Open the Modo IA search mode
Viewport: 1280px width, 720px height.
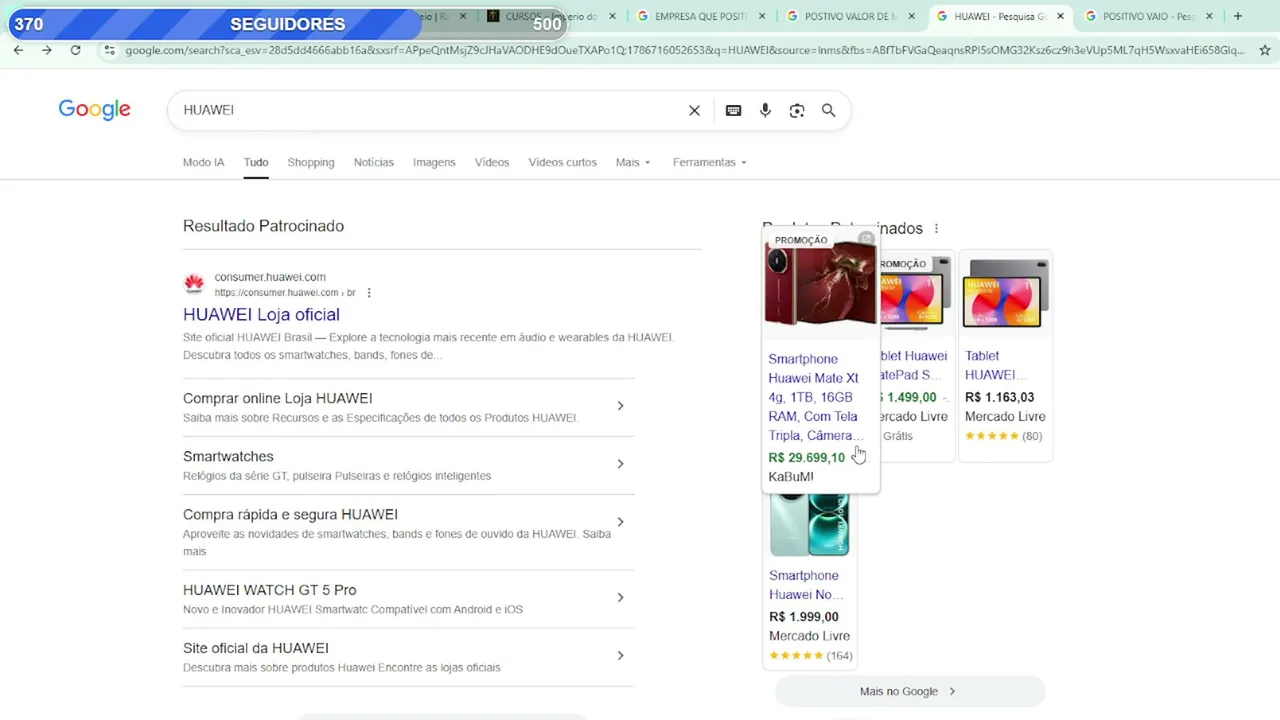click(x=204, y=162)
